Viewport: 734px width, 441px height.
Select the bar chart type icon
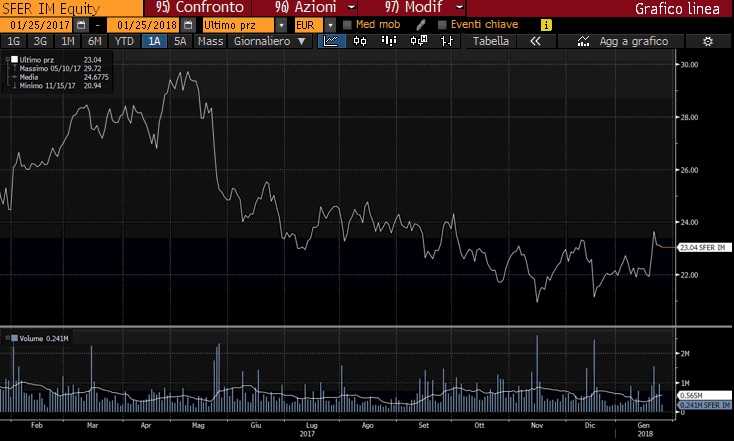pyautogui.click(x=389, y=41)
